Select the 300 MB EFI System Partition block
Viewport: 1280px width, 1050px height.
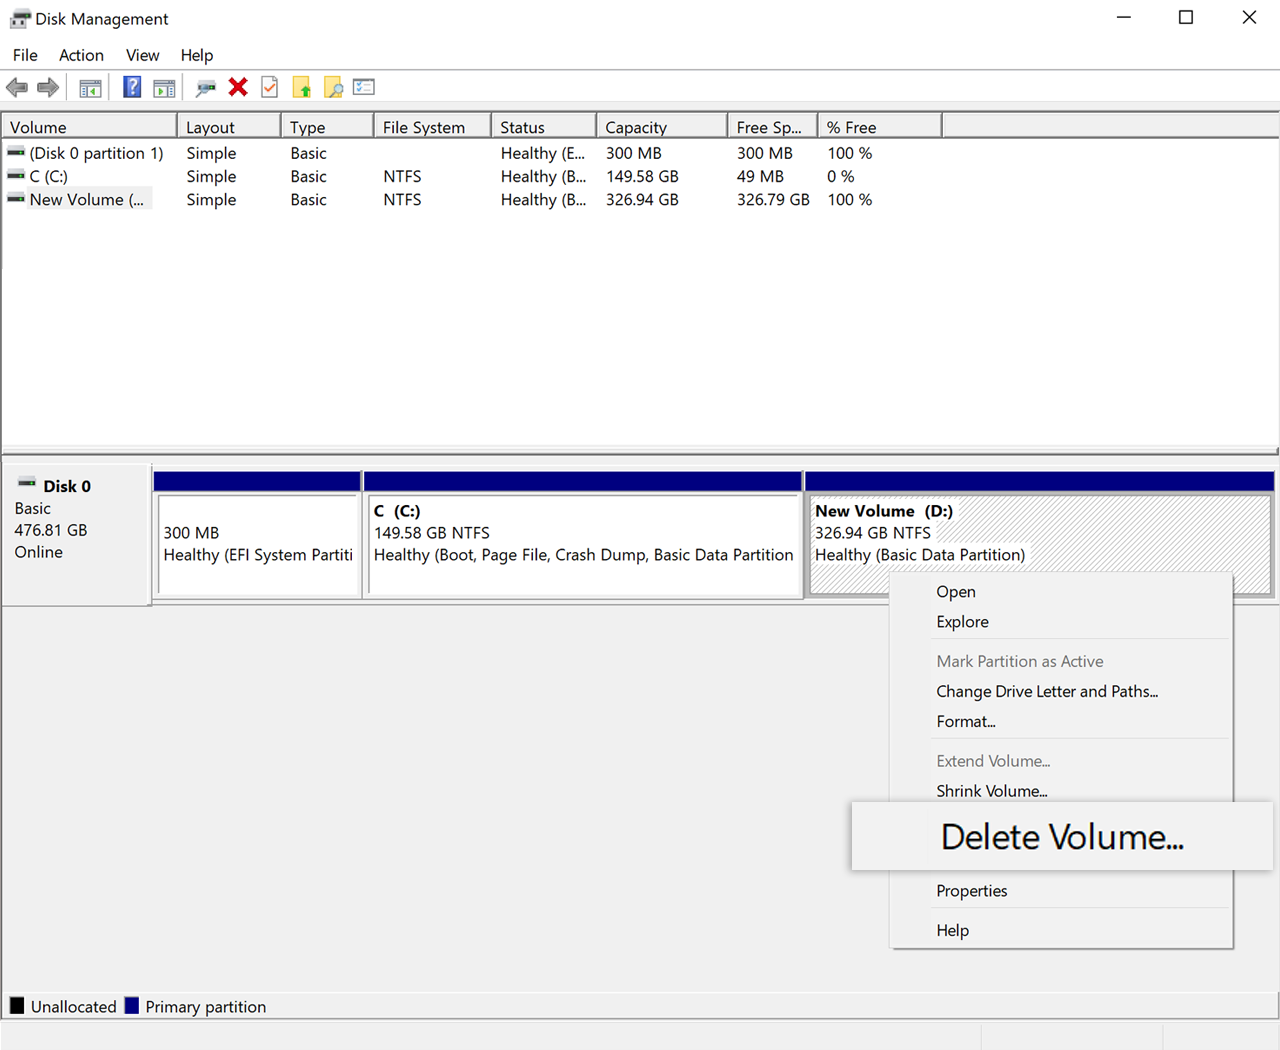click(x=258, y=544)
